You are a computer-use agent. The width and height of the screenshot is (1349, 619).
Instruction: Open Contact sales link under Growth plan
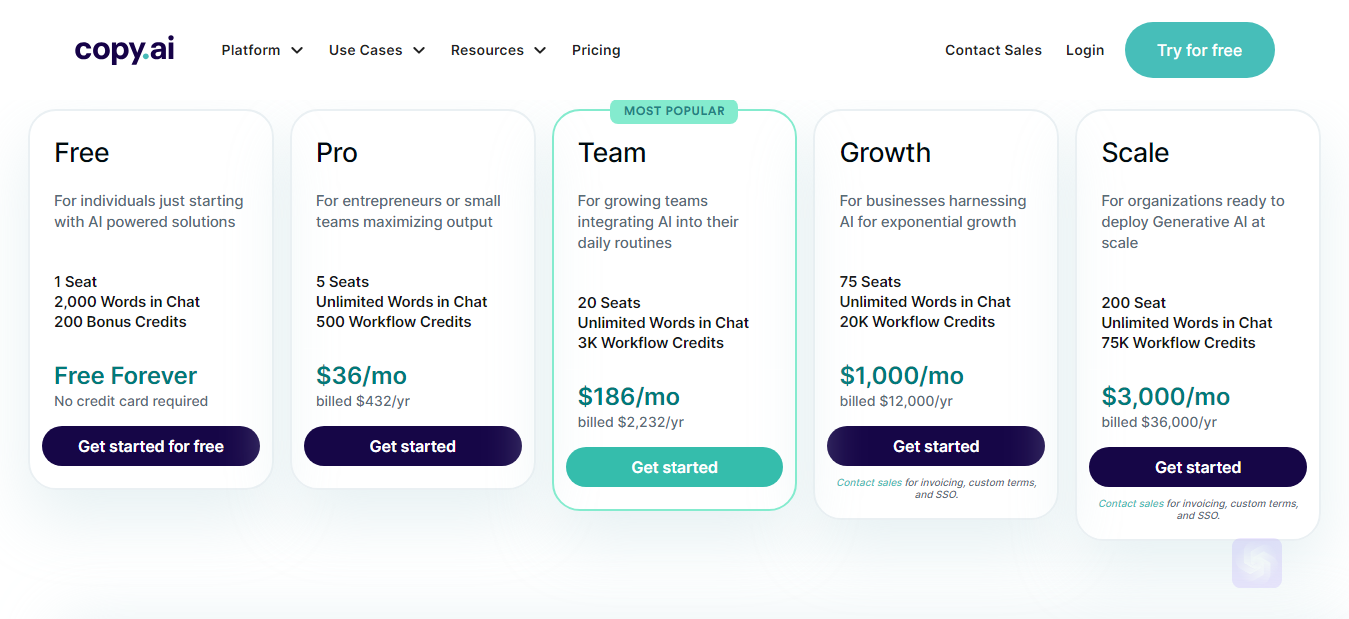[x=869, y=483]
